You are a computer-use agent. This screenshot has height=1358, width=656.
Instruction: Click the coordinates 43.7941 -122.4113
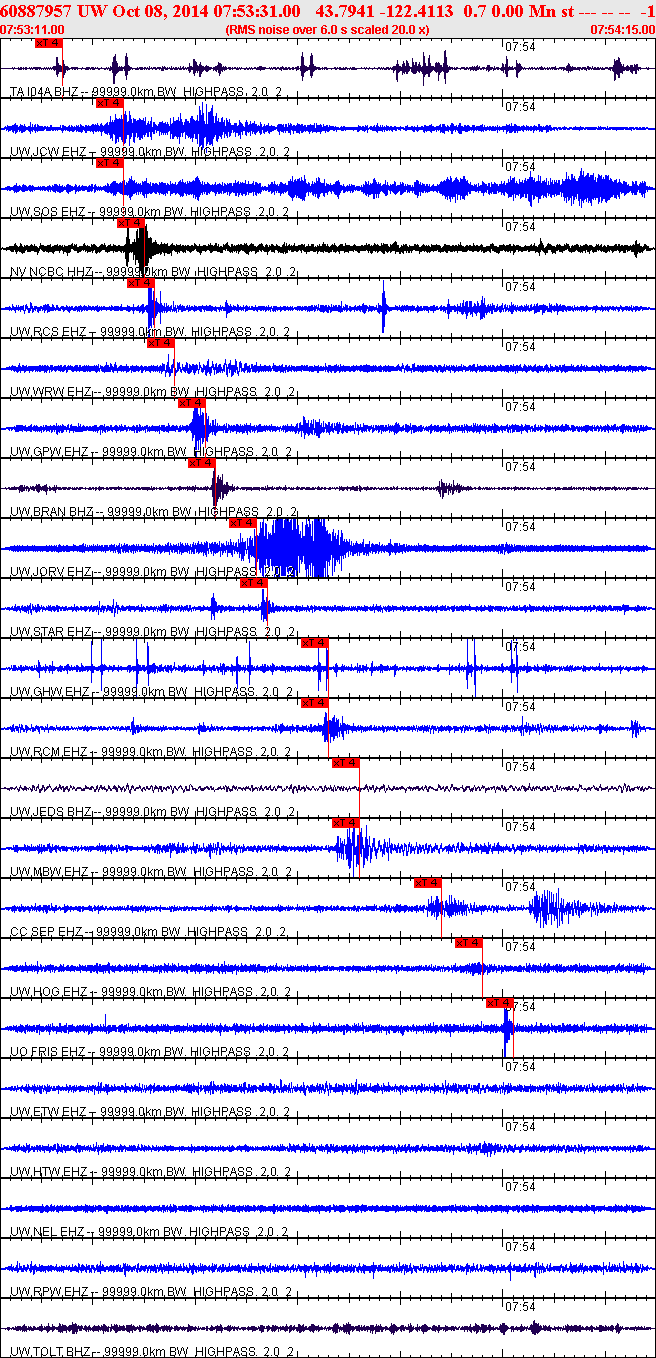[384, 10]
